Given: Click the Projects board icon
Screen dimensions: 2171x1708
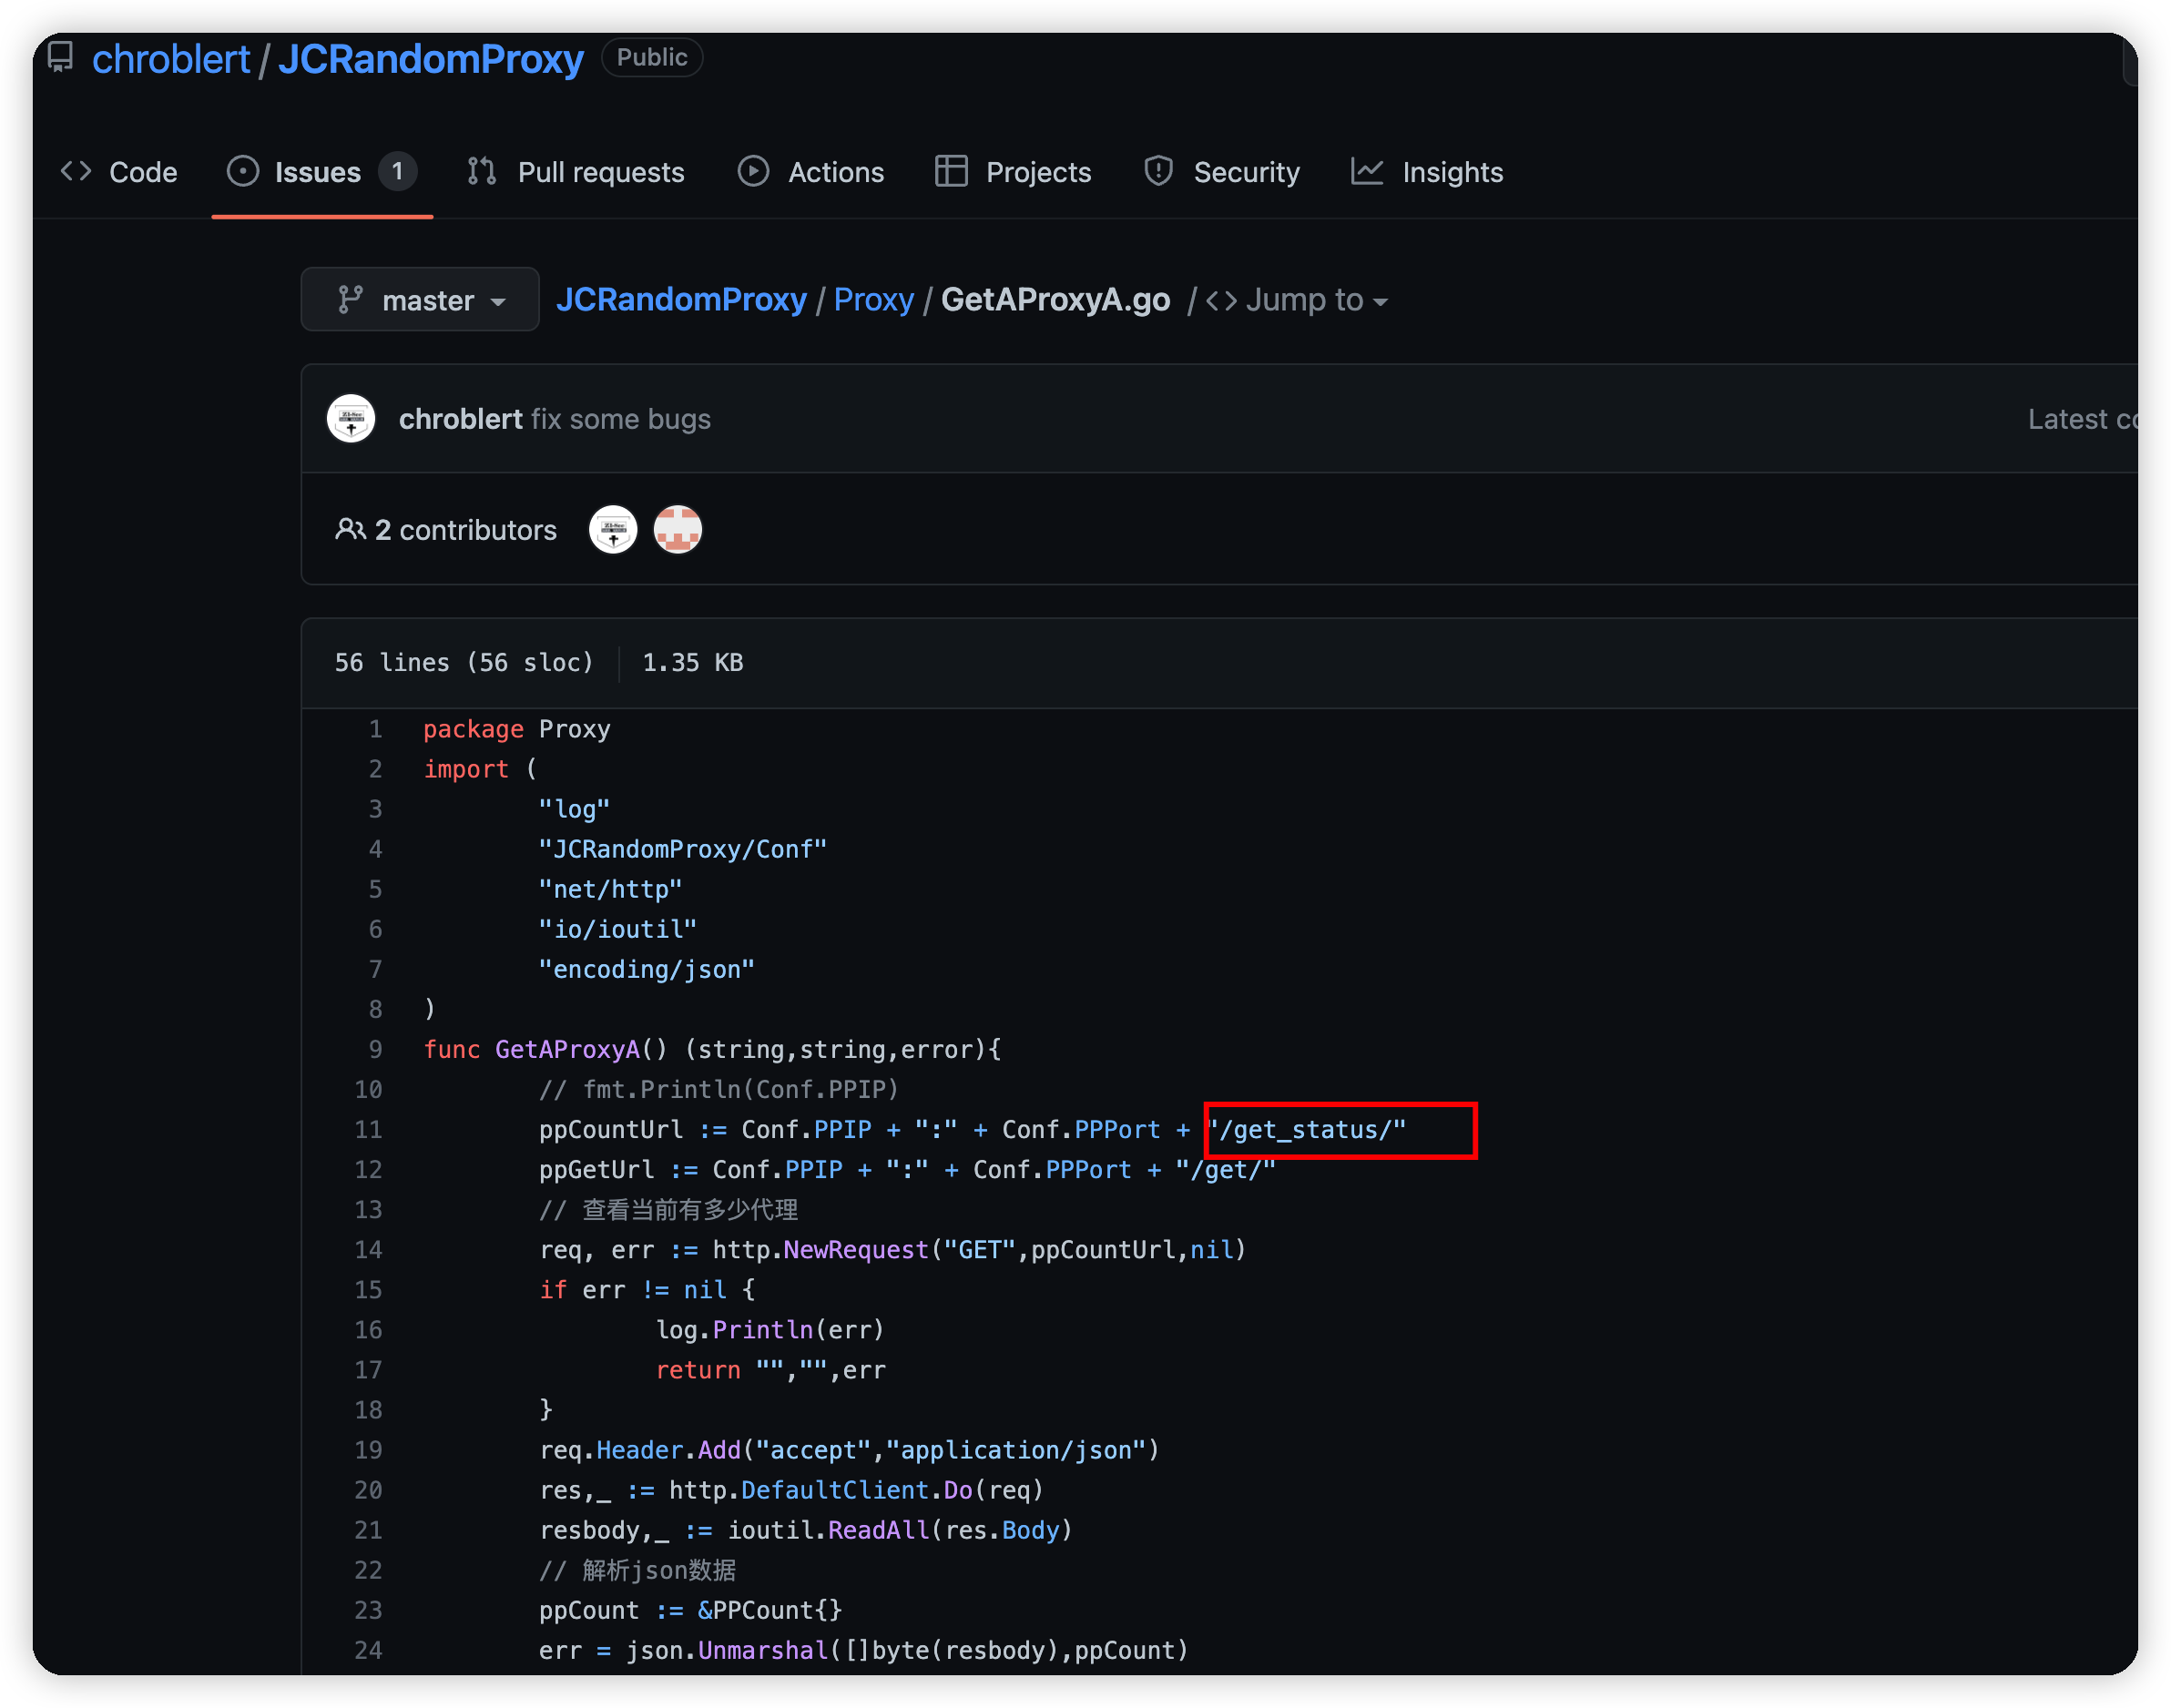Looking at the screenshot, I should [950, 171].
